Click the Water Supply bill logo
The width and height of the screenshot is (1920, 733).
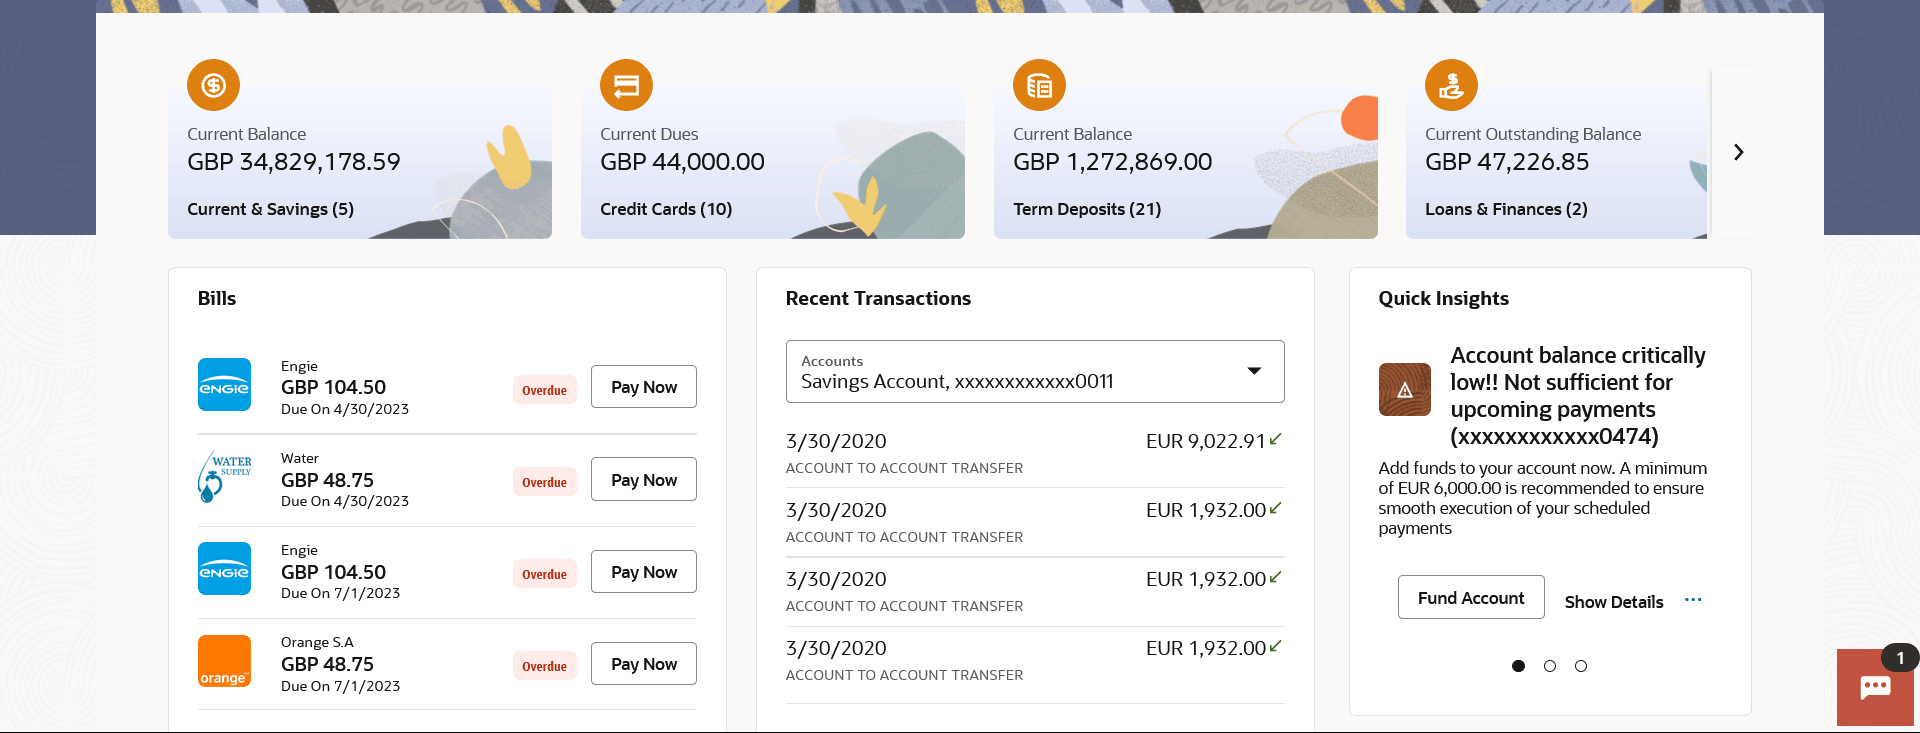point(225,477)
